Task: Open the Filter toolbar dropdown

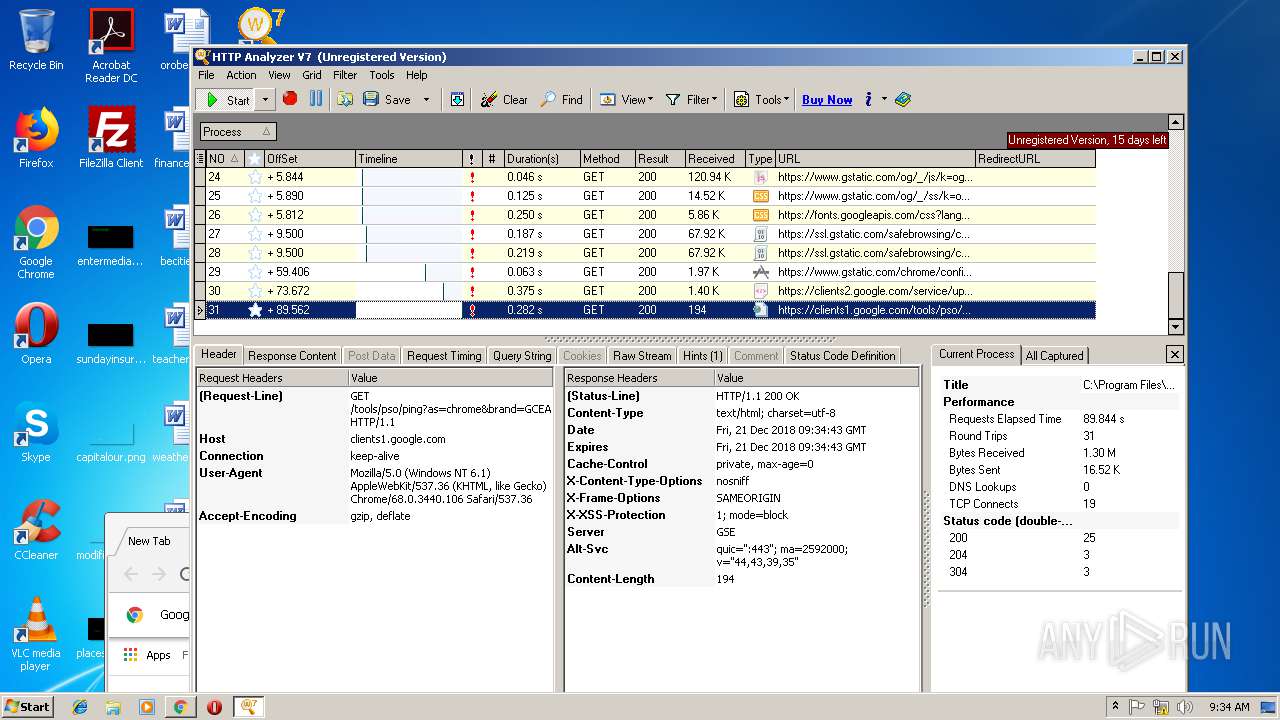Action: coord(692,100)
